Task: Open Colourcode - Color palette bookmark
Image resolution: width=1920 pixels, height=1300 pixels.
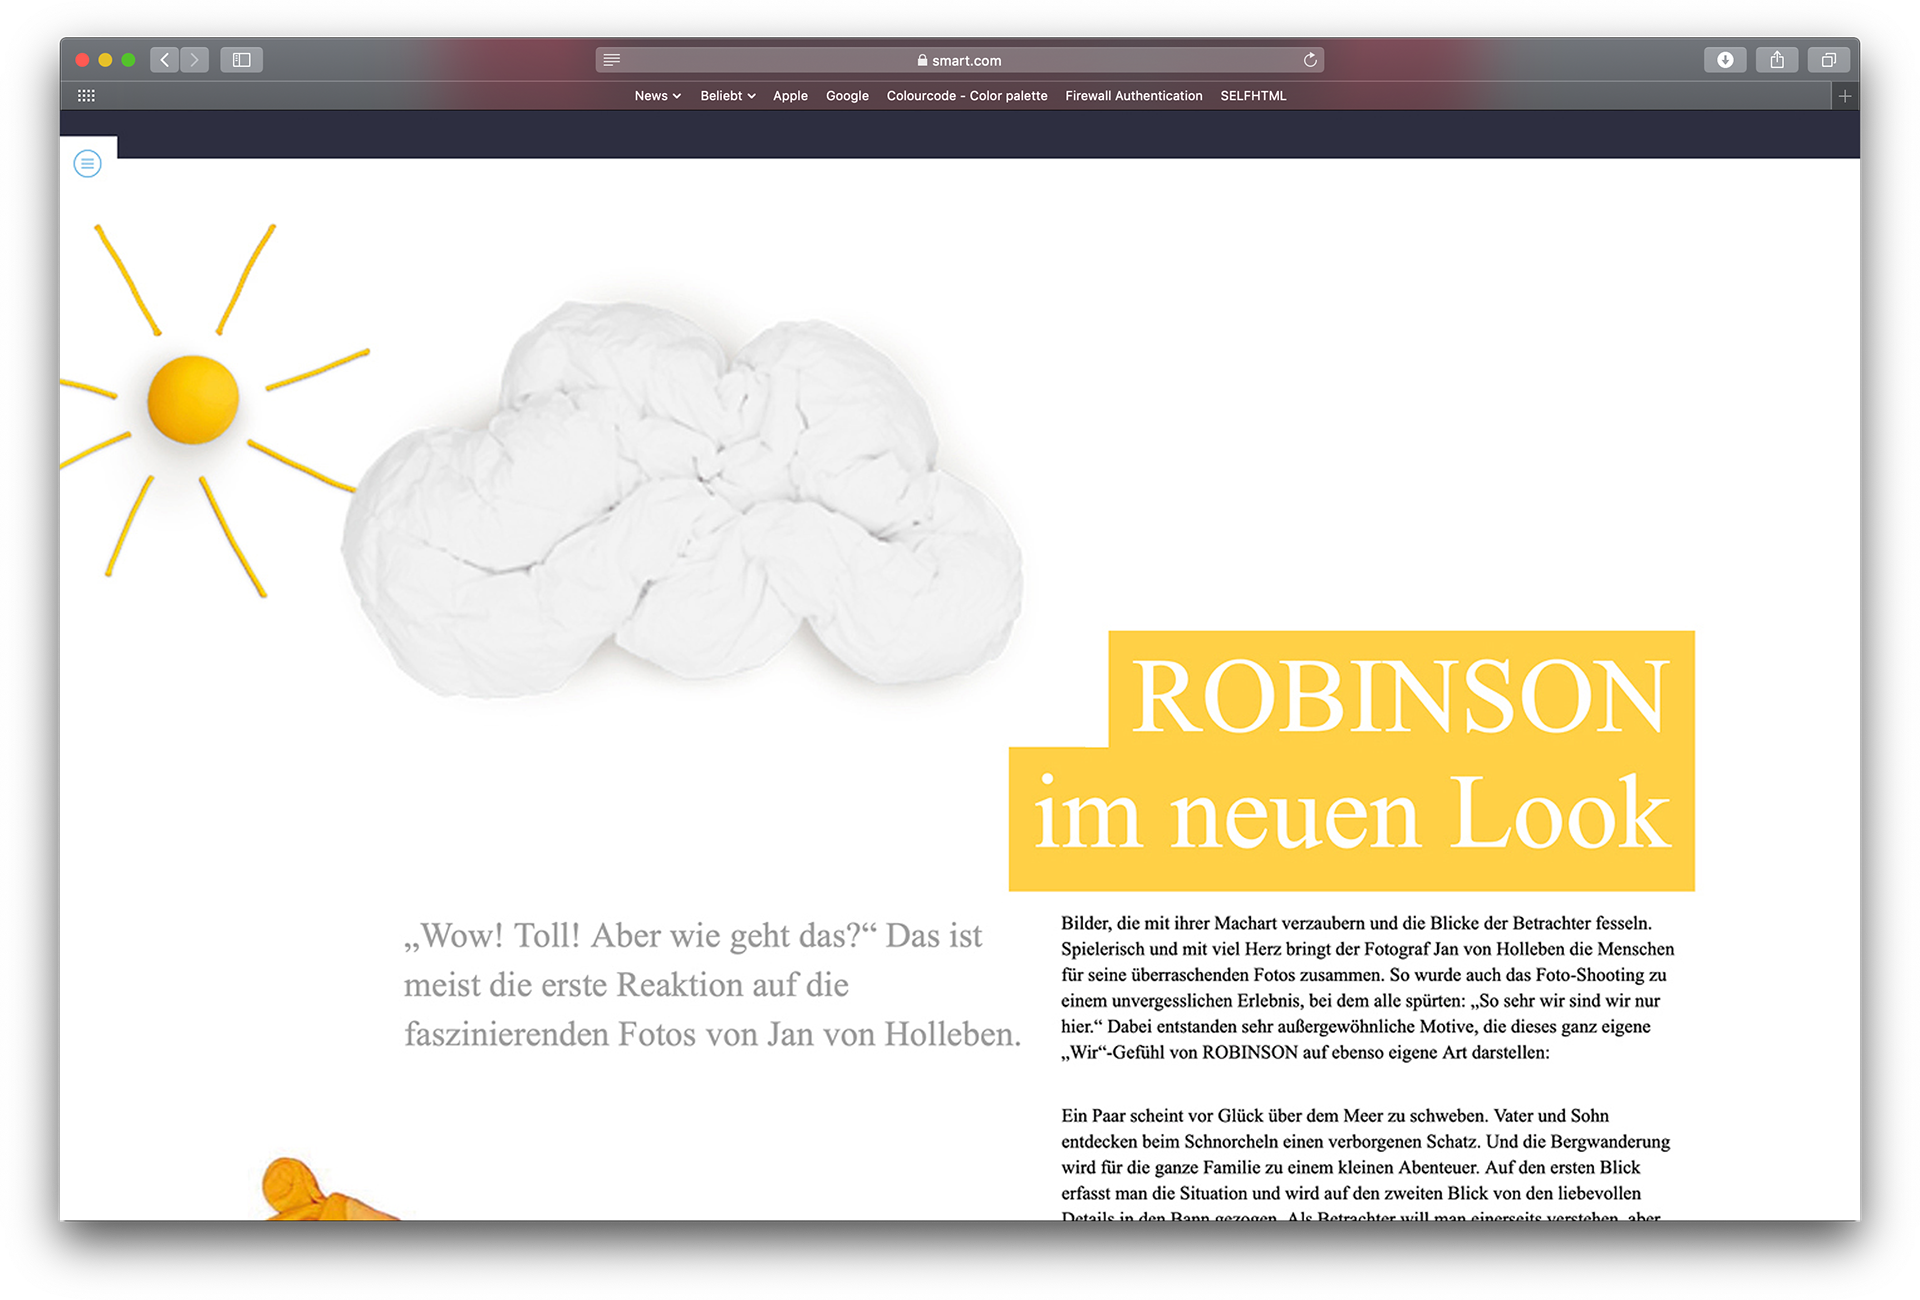Action: tap(966, 96)
